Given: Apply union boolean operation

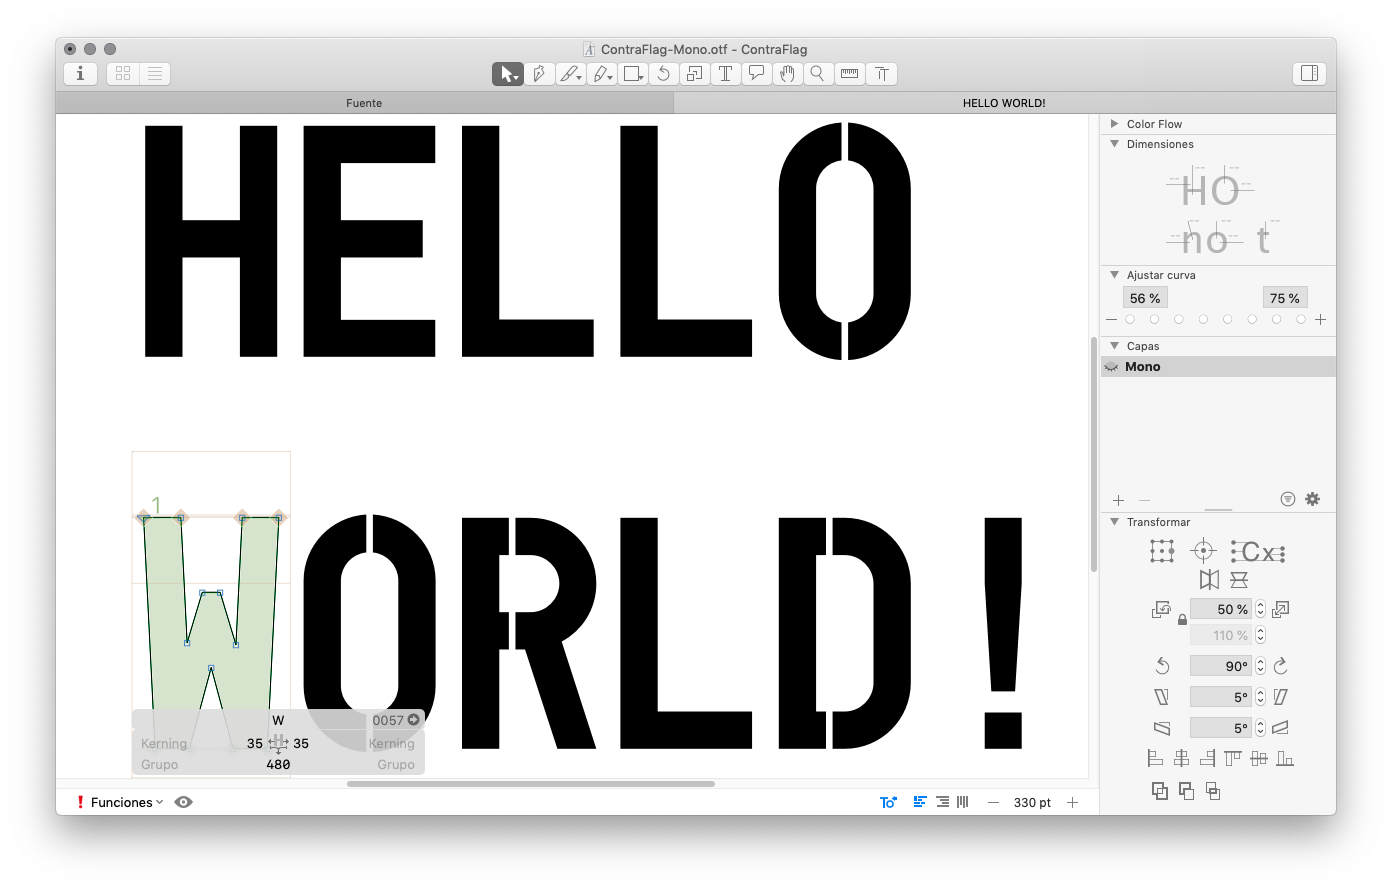Looking at the screenshot, I should [x=1160, y=791].
